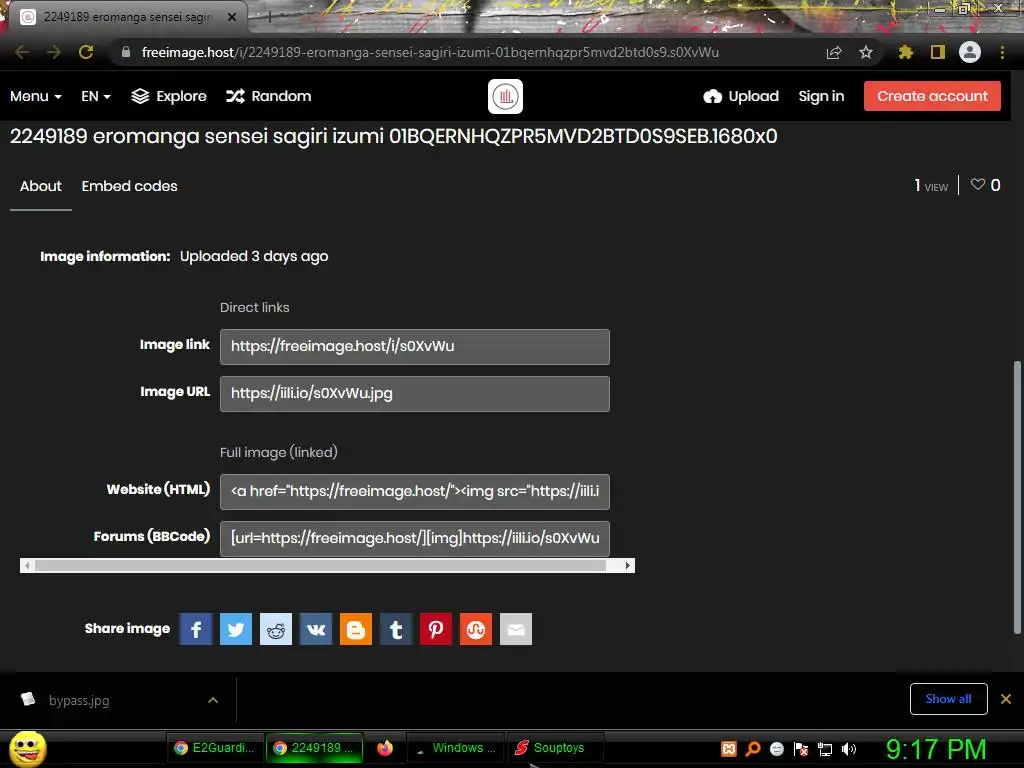Click the Upload button
Screen dimensions: 1024x768
pyautogui.click(x=741, y=96)
